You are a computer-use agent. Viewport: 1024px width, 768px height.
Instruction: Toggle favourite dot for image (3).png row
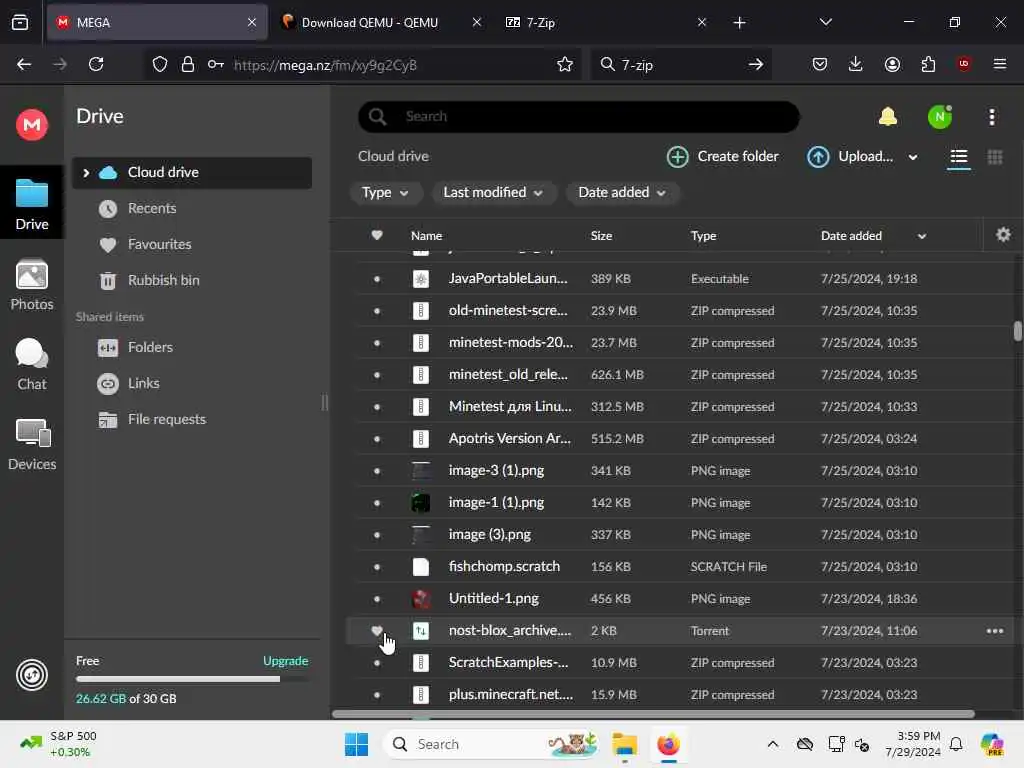click(x=377, y=535)
